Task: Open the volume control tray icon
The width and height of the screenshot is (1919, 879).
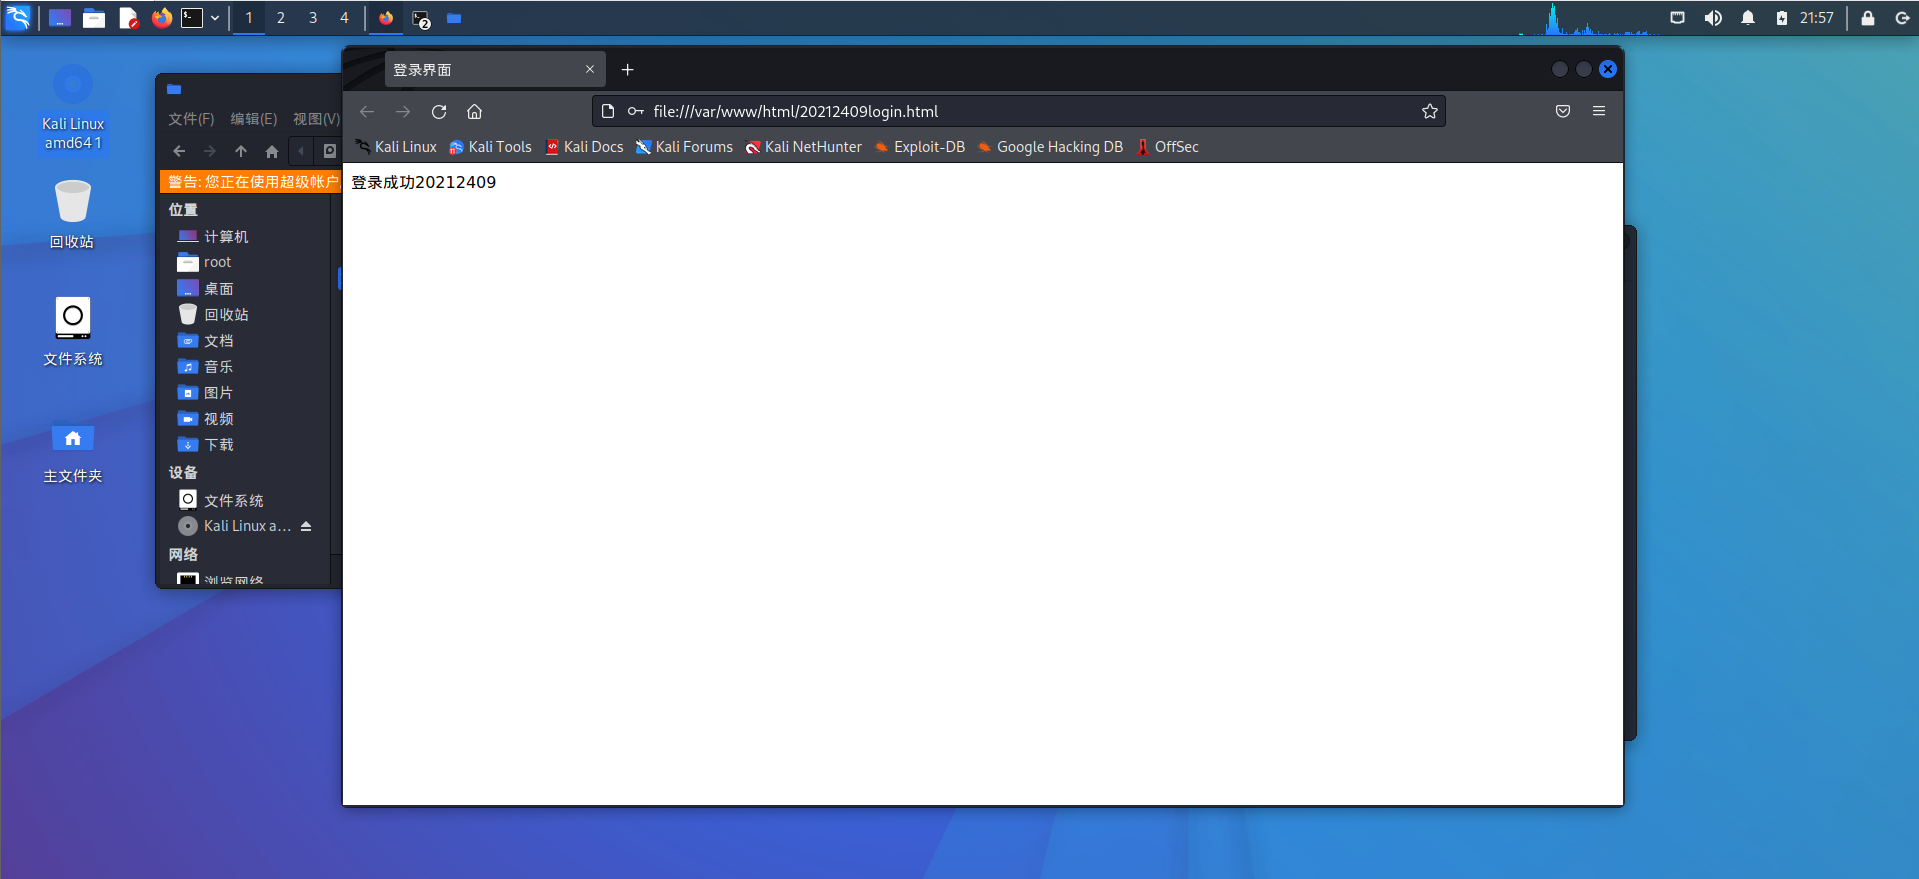Action: pos(1713,18)
